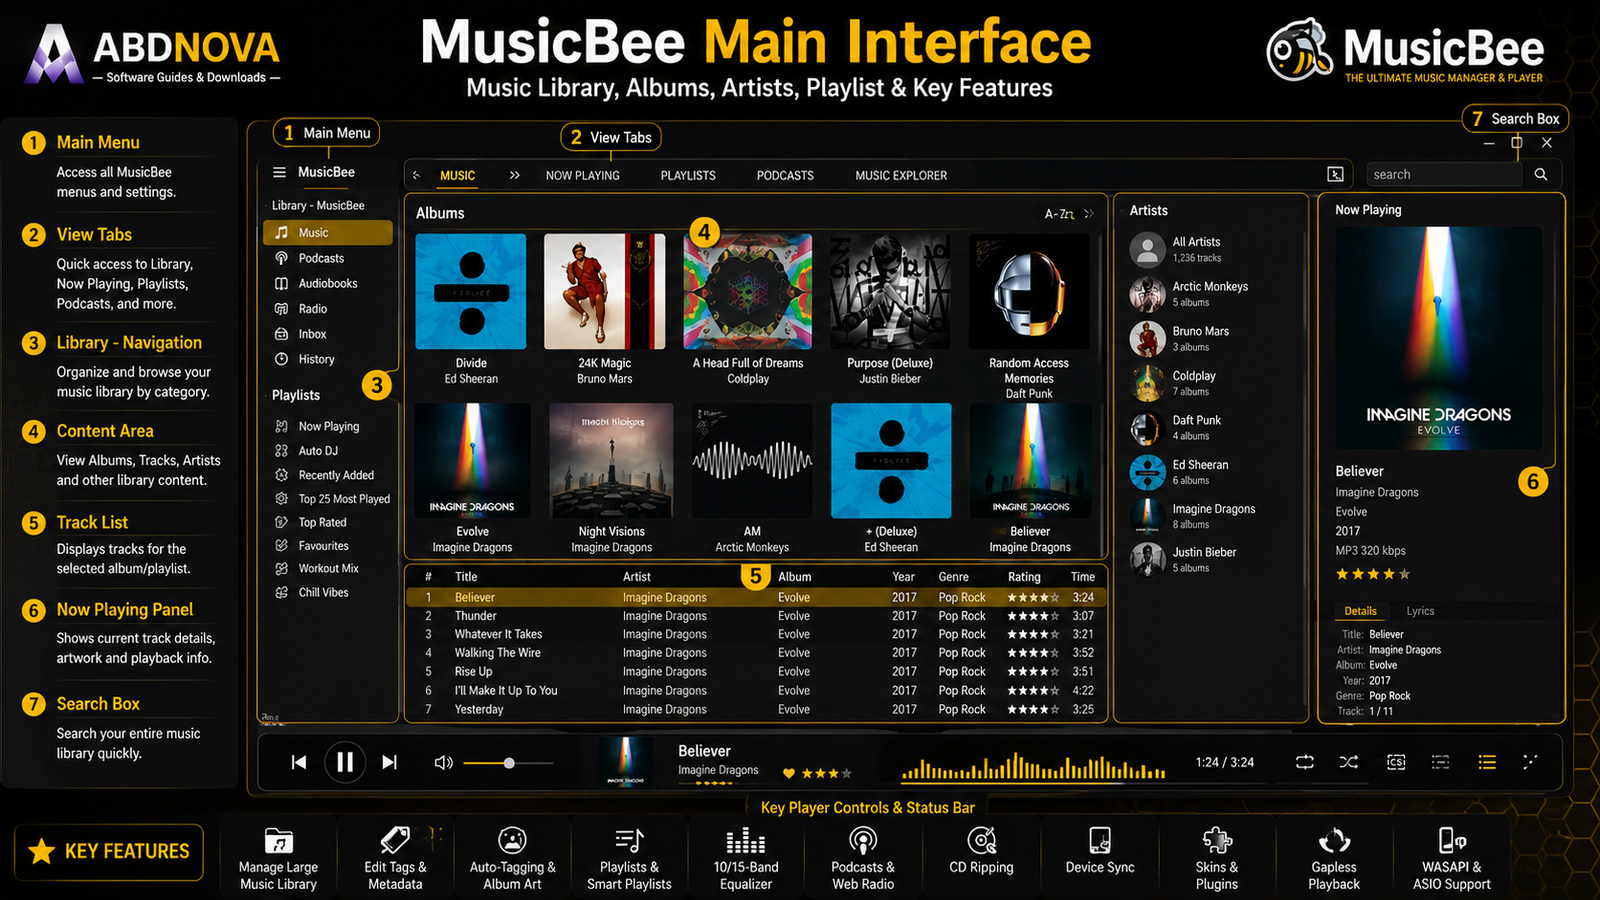This screenshot has height=900, width=1600.
Task: Open the Divide album cover
Action: tap(471, 292)
